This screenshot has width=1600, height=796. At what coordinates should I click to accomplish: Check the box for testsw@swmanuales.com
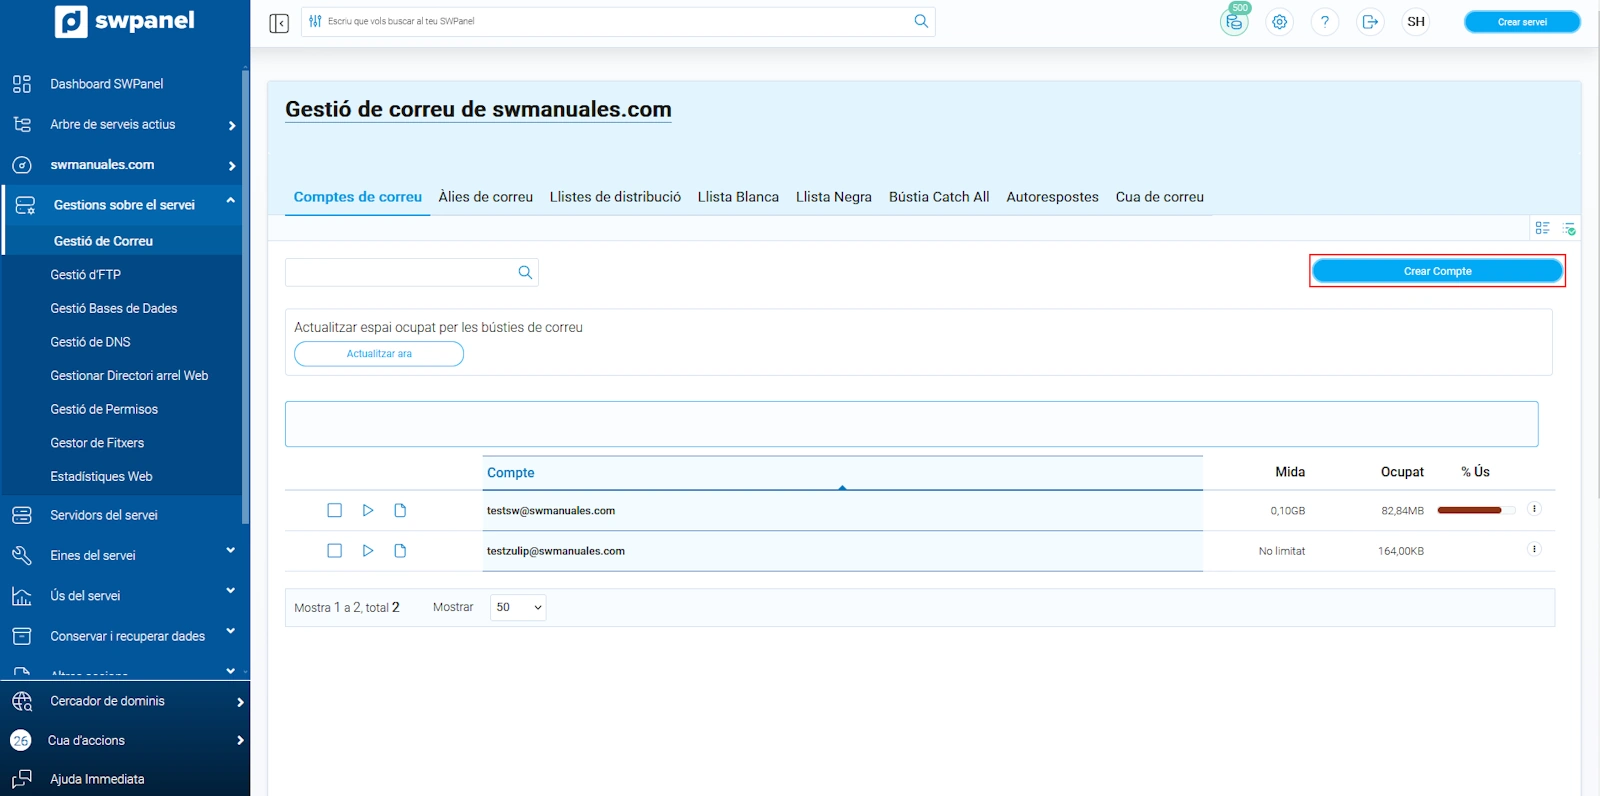click(335, 511)
